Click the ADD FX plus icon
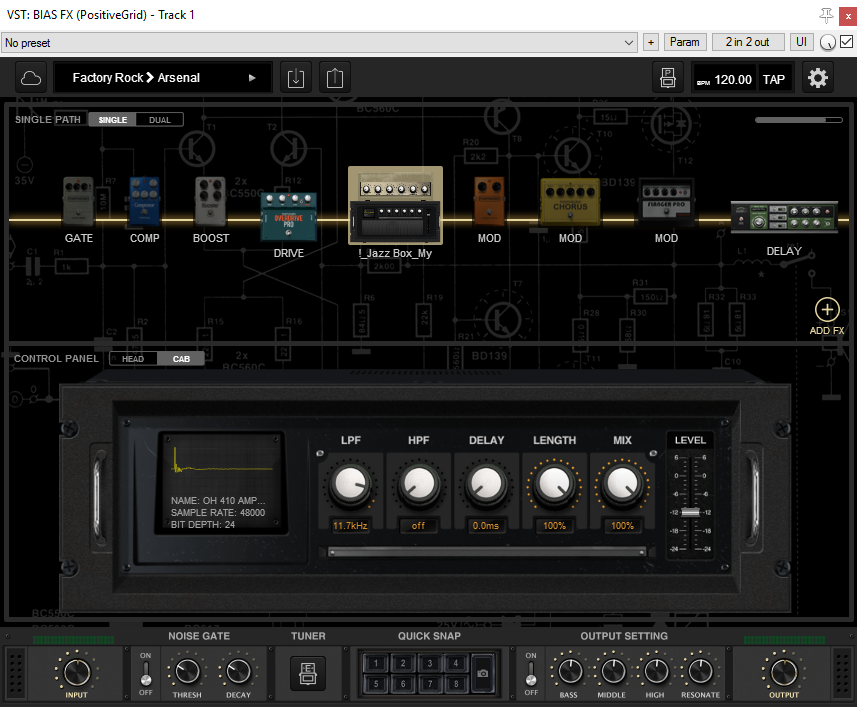The height and width of the screenshot is (707, 857). (827, 310)
